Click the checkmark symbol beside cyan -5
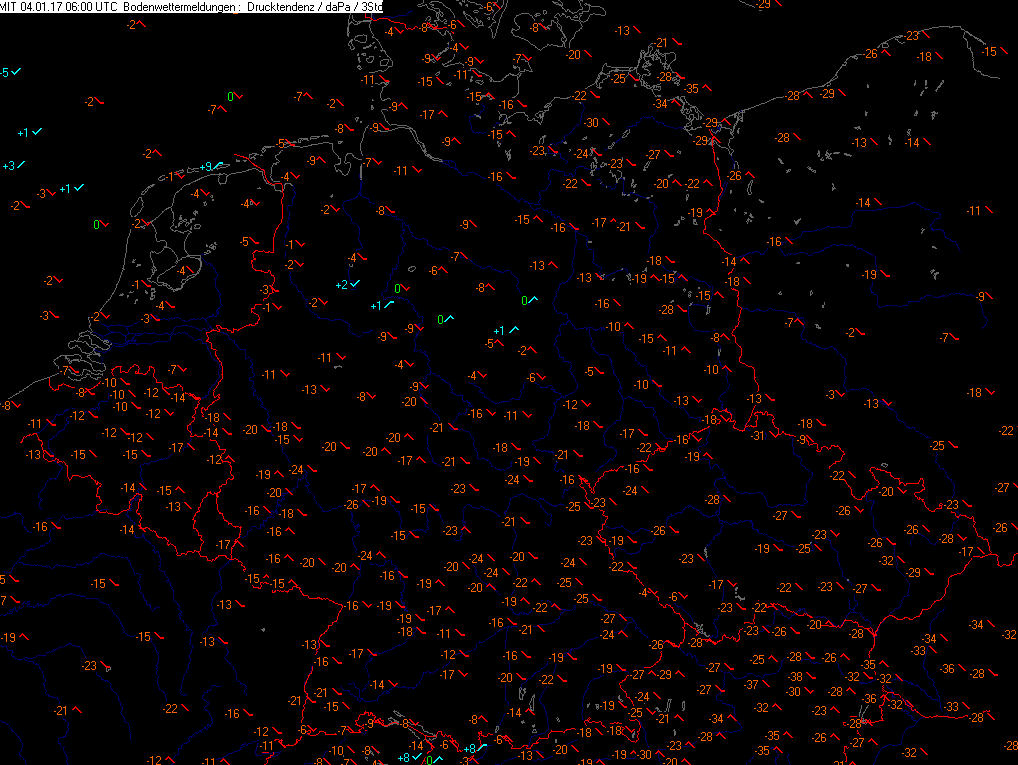Image resolution: width=1018 pixels, height=765 pixels. pyautogui.click(x=16, y=71)
